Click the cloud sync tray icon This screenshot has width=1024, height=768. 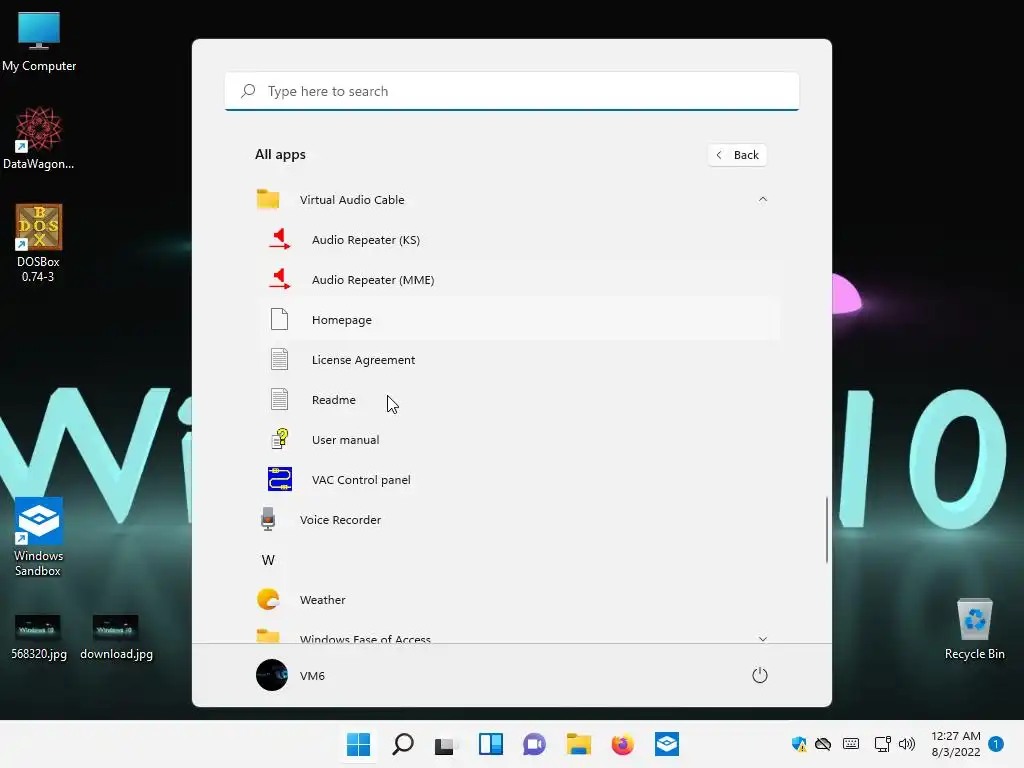pos(824,744)
